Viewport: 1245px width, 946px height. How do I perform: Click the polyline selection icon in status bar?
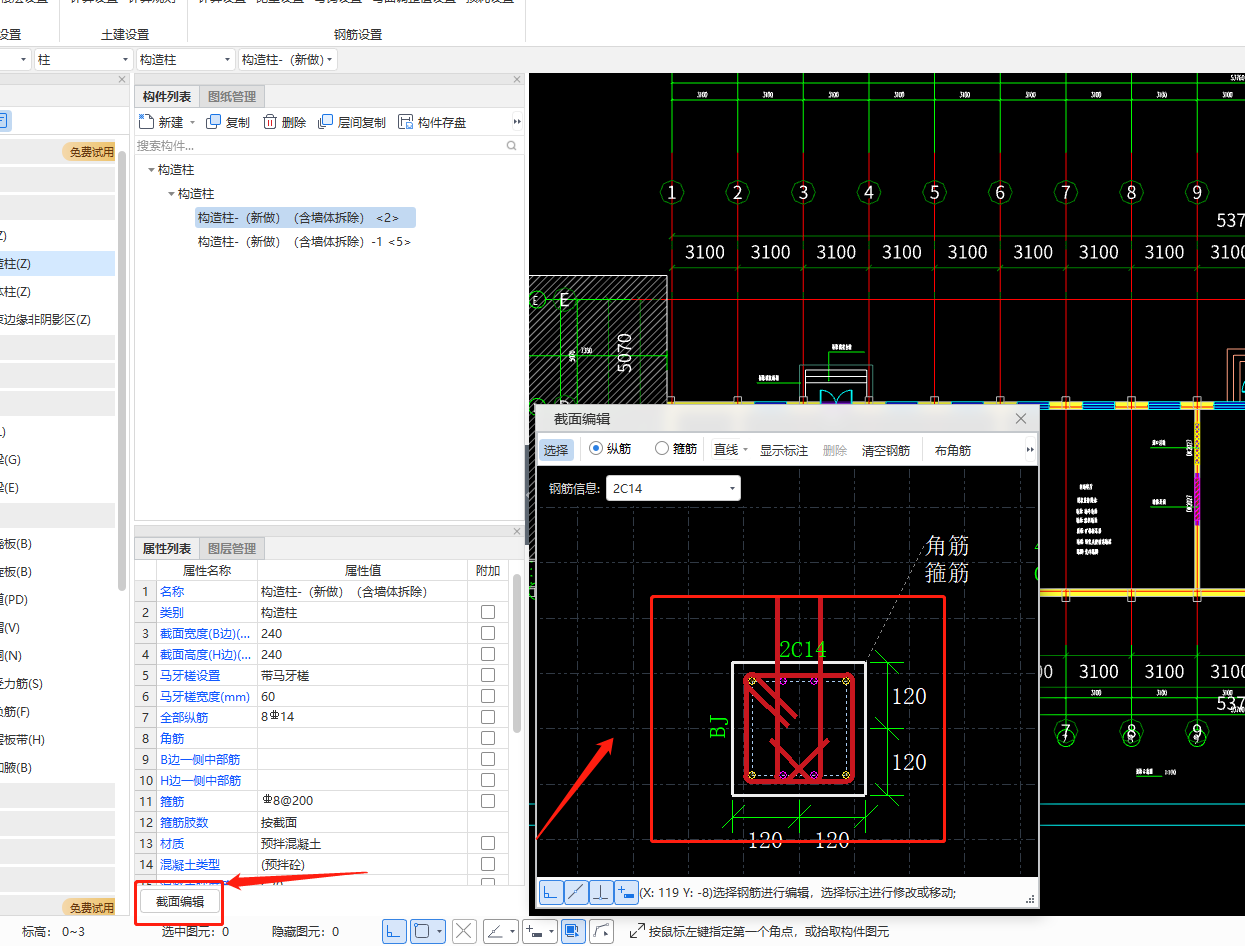click(601, 931)
